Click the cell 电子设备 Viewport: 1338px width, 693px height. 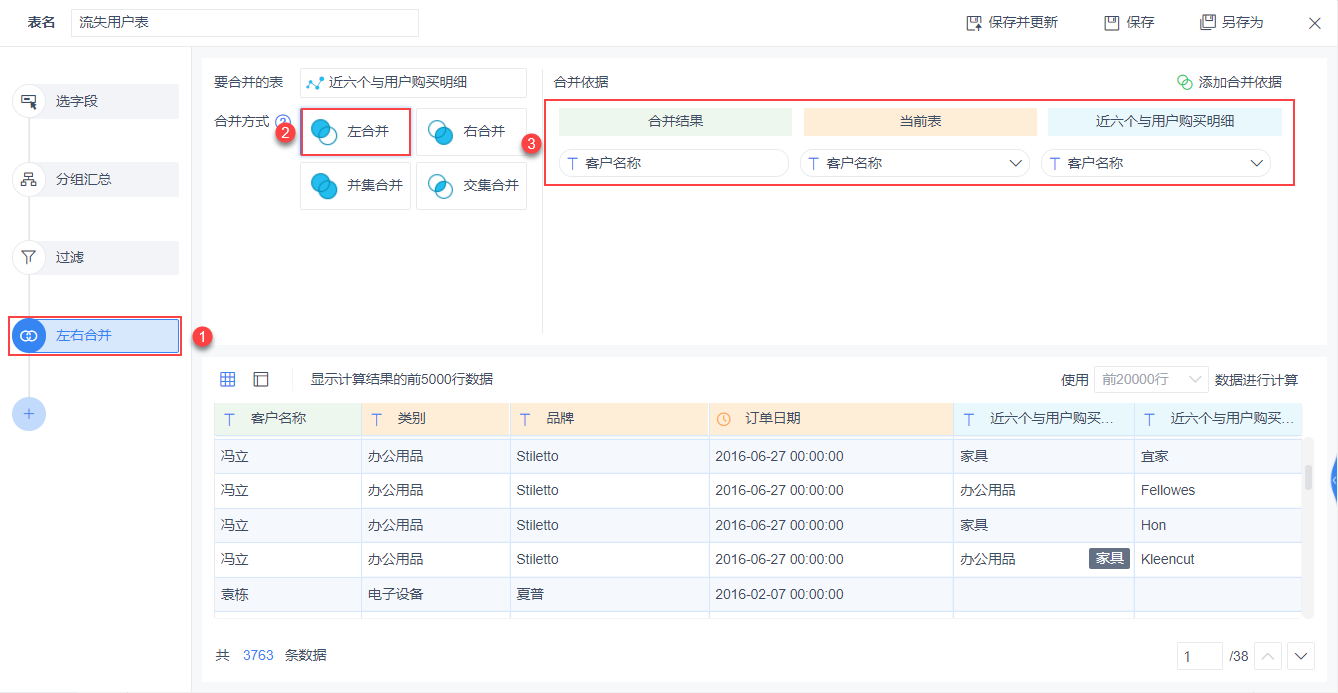pos(436,594)
